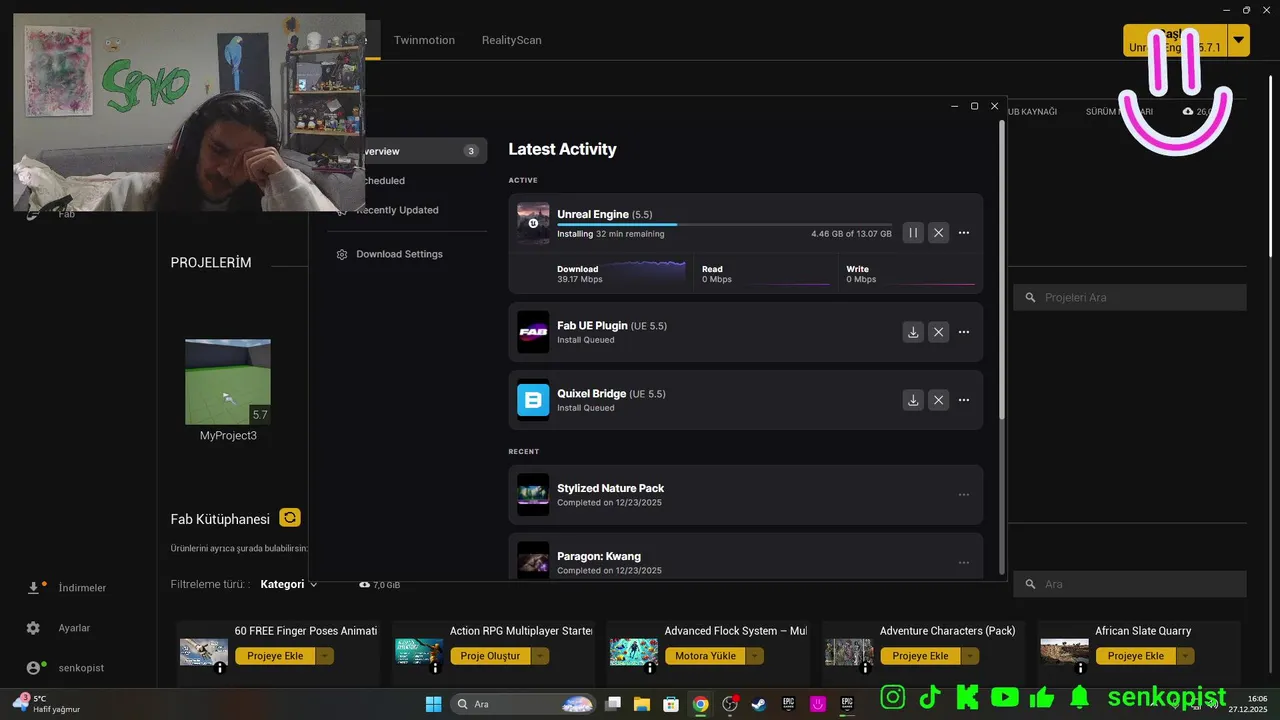
Task: Expand dropdown beside Motora Yükle button
Action: pyautogui.click(x=755, y=656)
